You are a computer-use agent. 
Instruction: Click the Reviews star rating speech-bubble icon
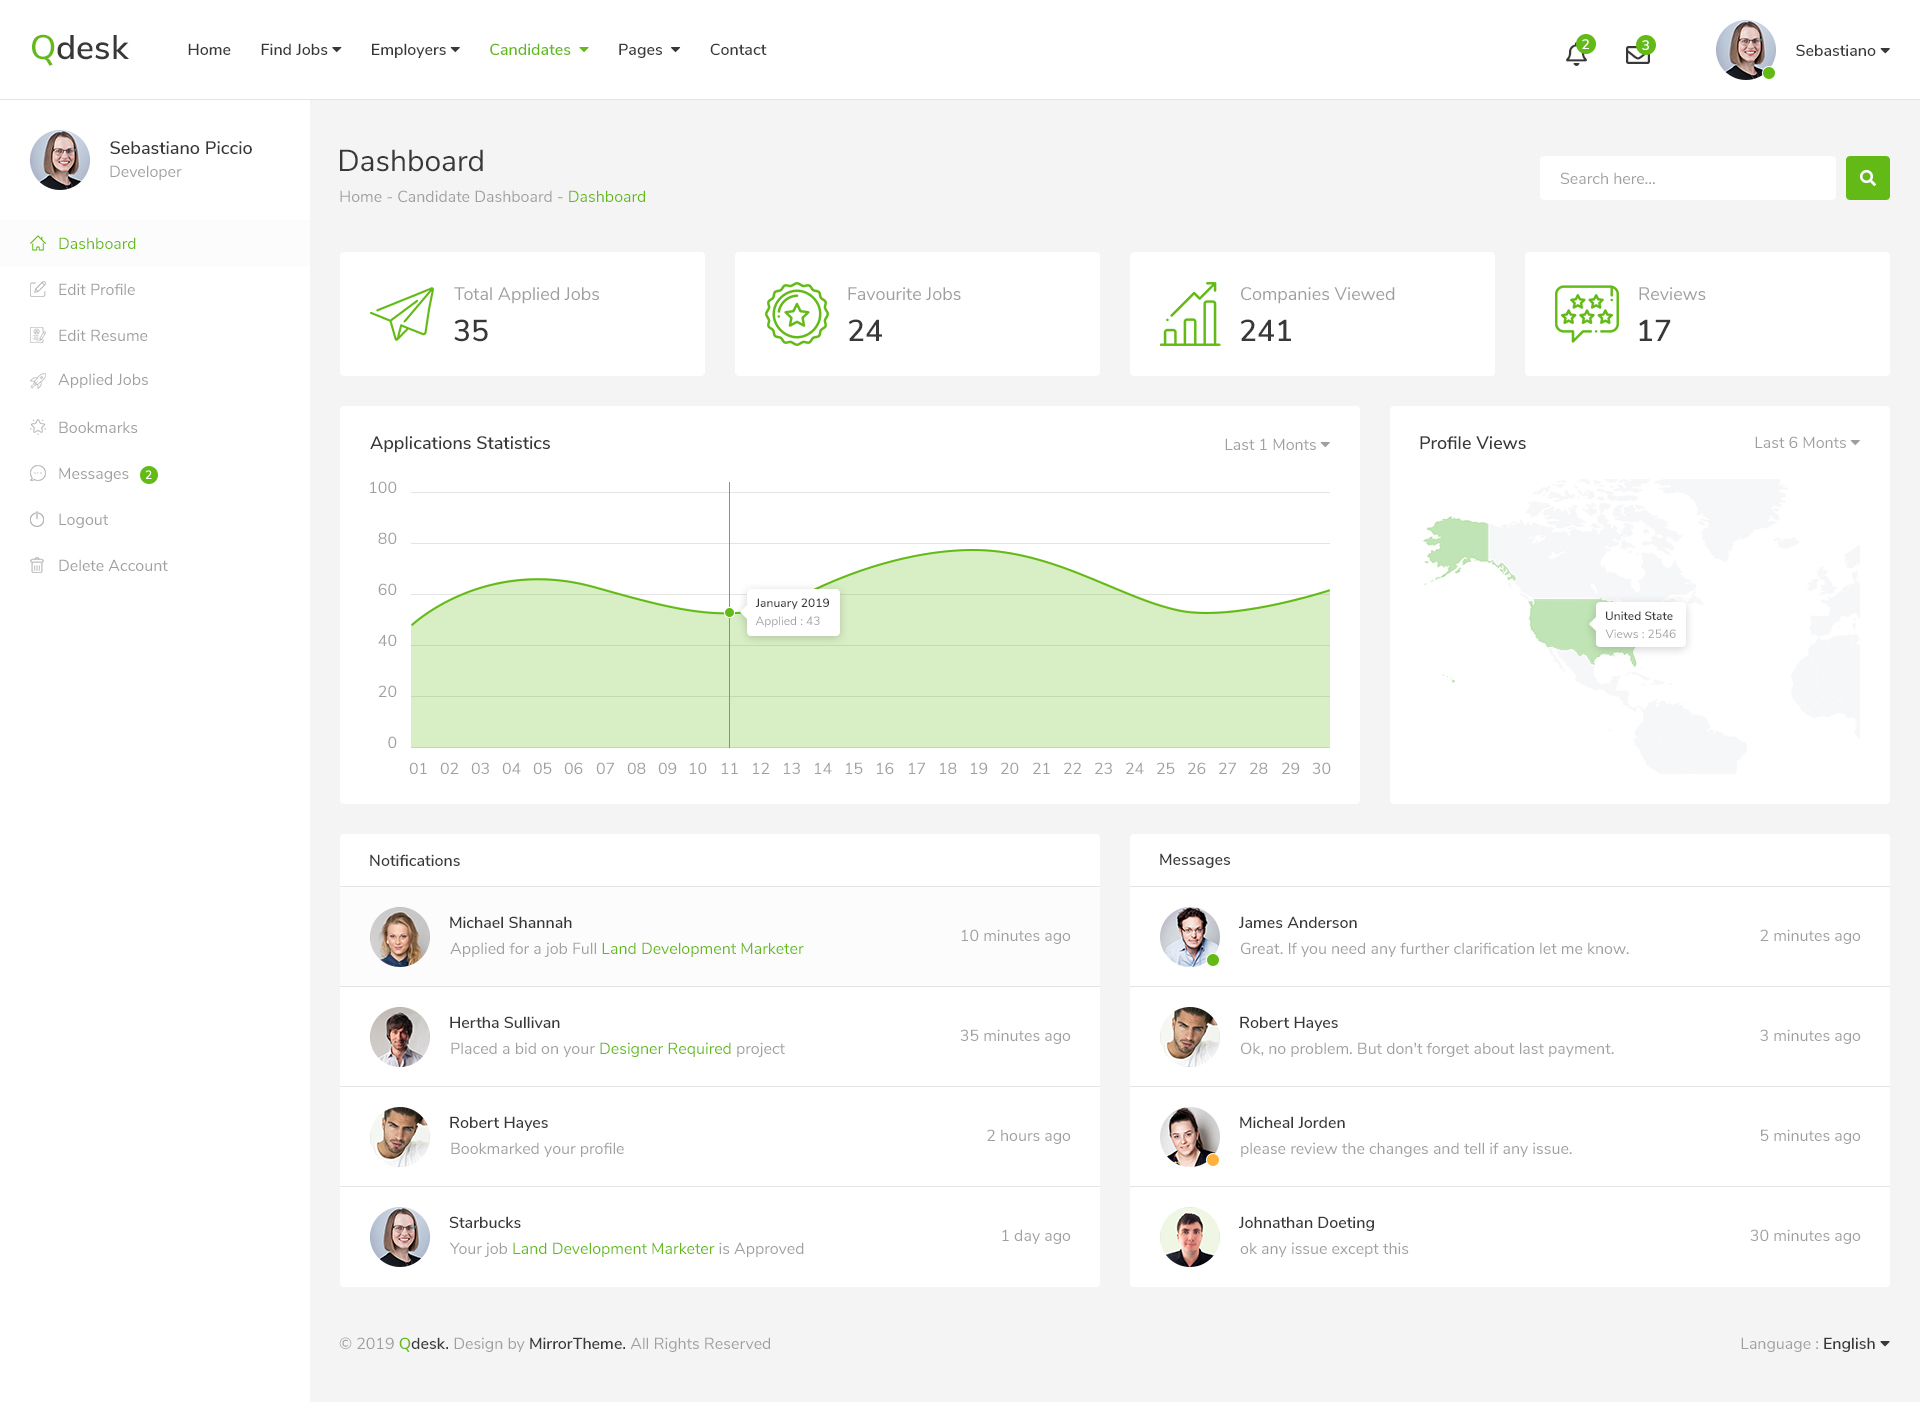(x=1586, y=313)
